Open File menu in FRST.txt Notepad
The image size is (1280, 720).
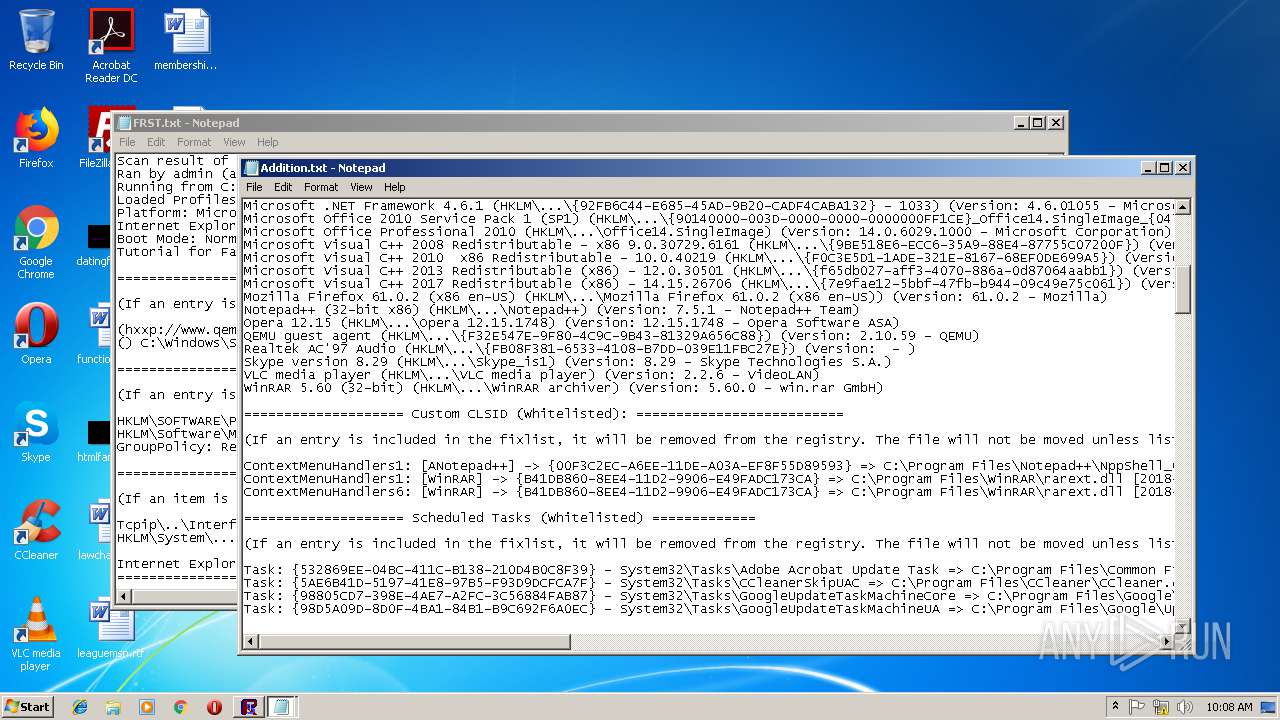click(x=127, y=142)
